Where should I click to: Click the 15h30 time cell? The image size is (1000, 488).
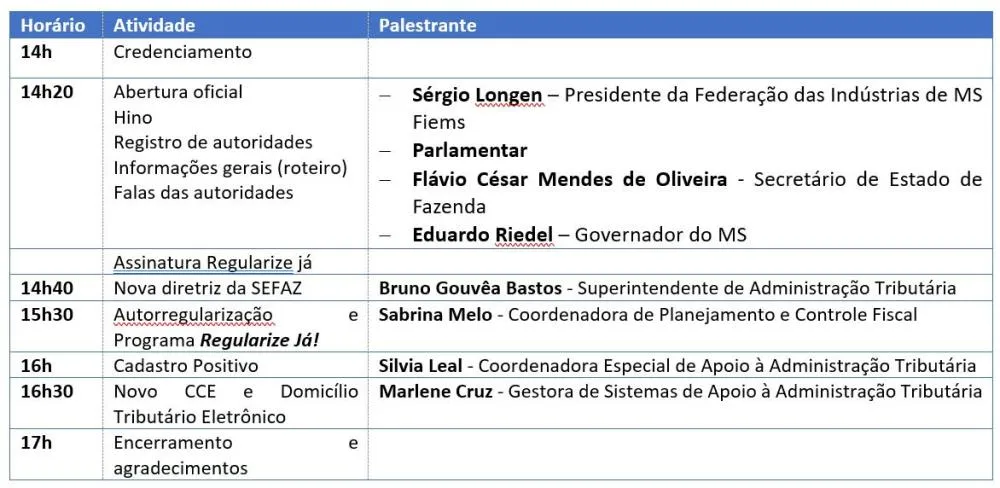coord(49,315)
